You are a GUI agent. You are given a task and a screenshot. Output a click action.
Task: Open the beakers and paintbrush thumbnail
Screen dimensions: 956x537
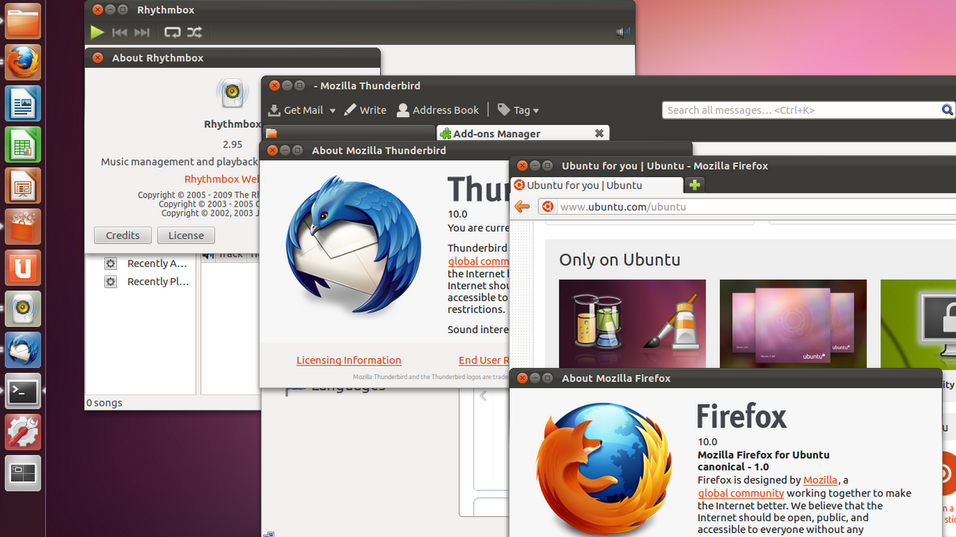coord(632,324)
